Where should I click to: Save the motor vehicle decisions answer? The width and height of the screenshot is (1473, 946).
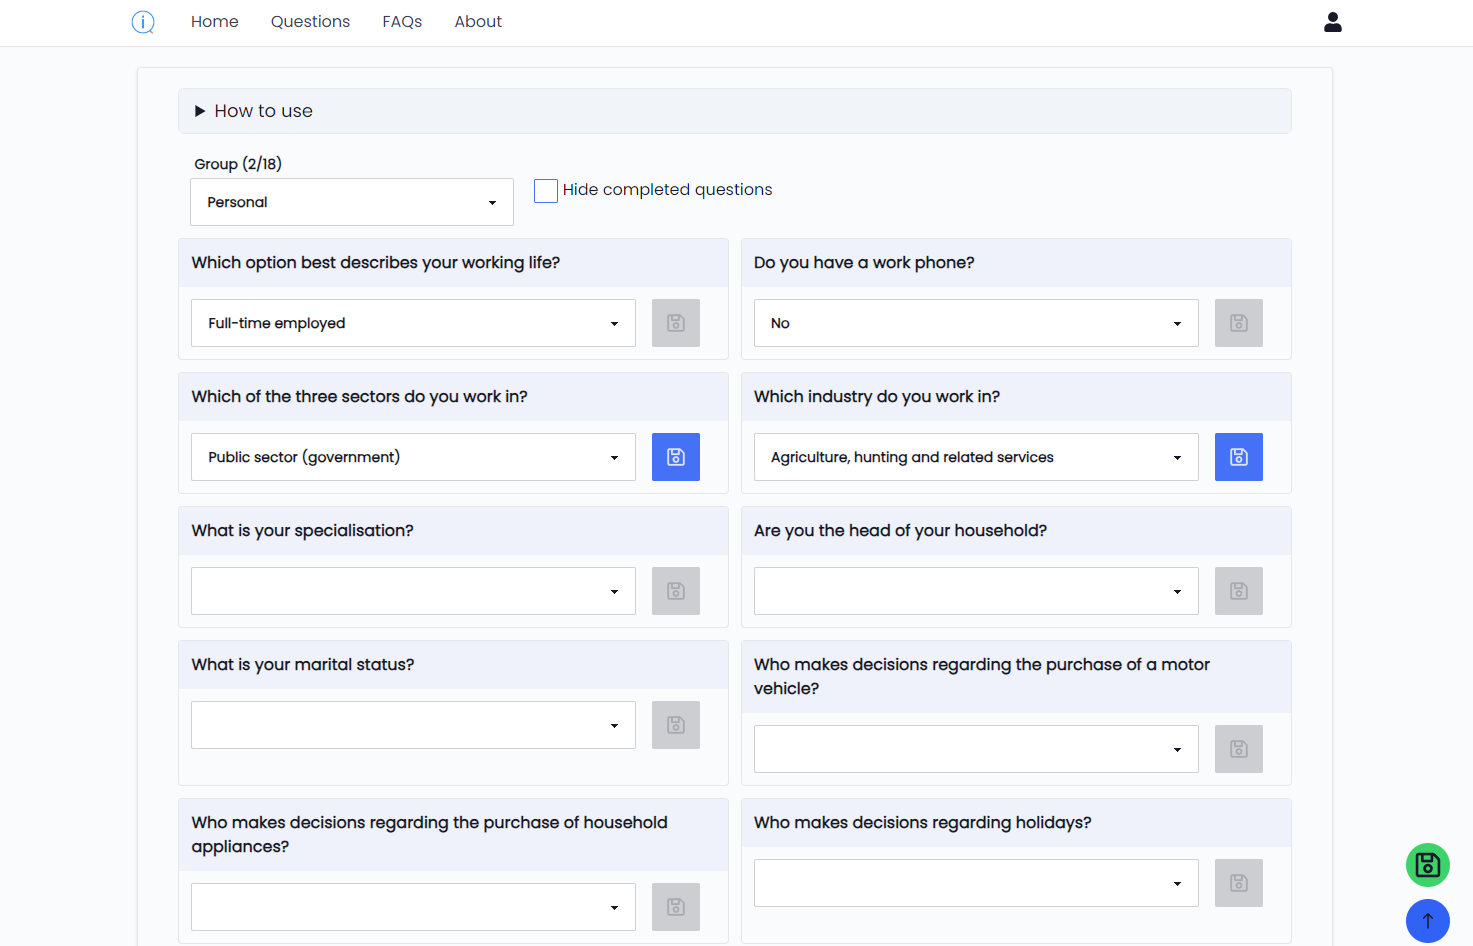[1239, 749]
